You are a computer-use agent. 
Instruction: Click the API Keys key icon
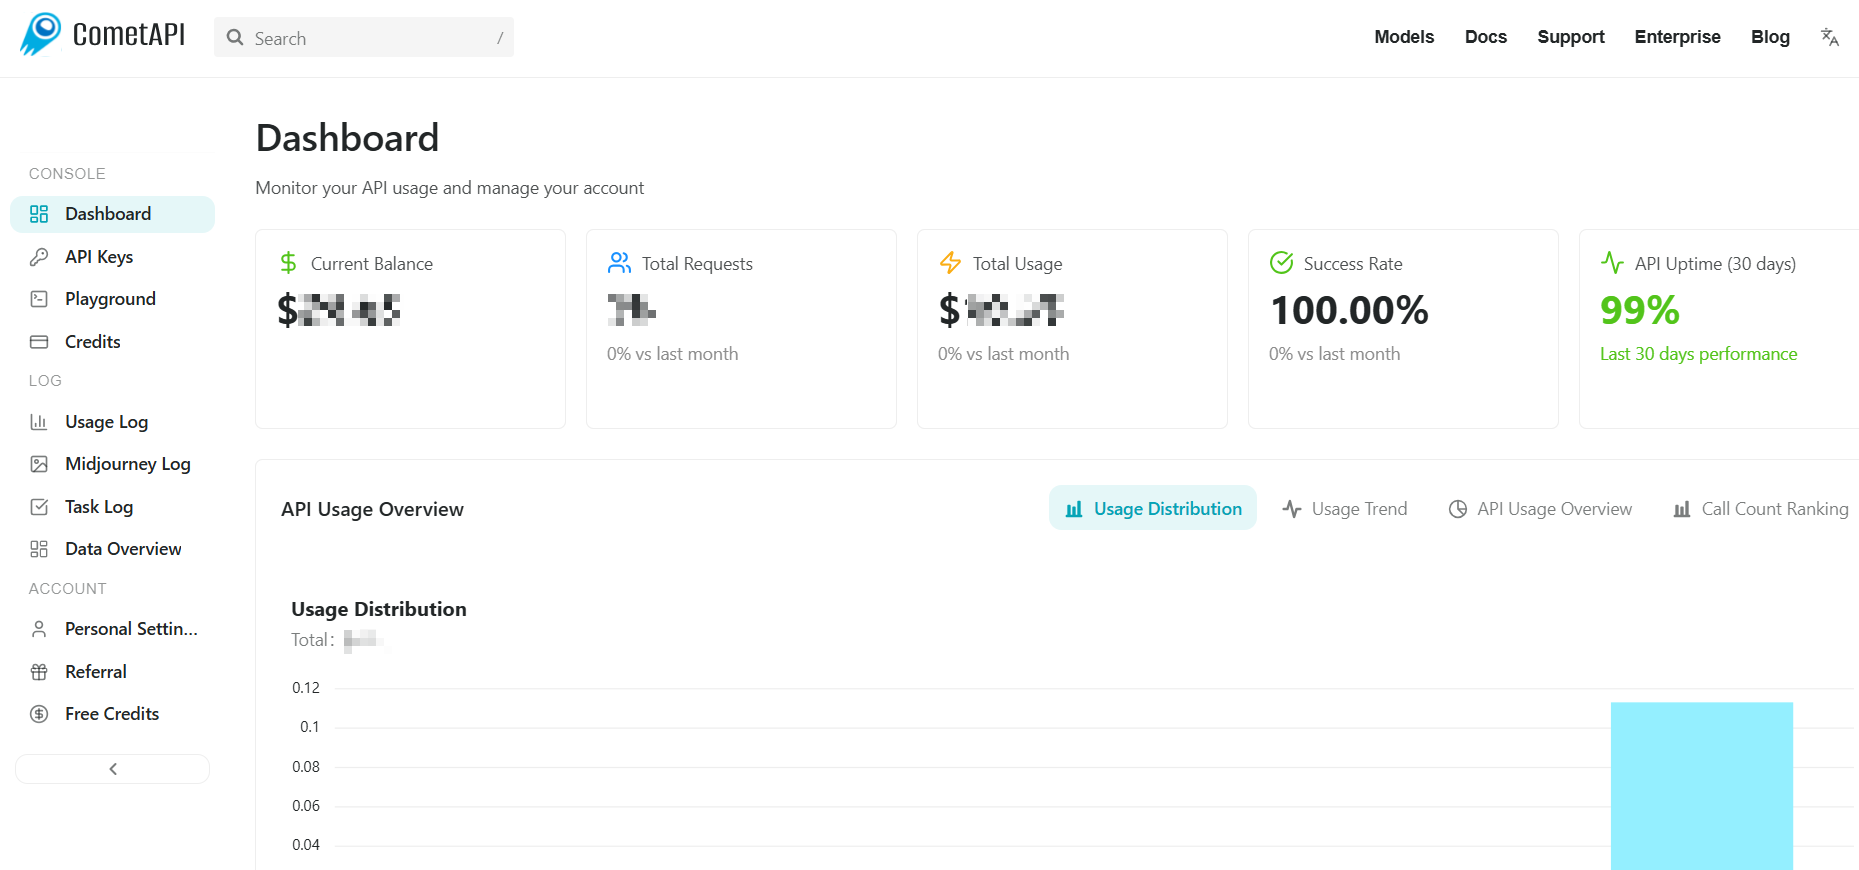click(x=39, y=257)
